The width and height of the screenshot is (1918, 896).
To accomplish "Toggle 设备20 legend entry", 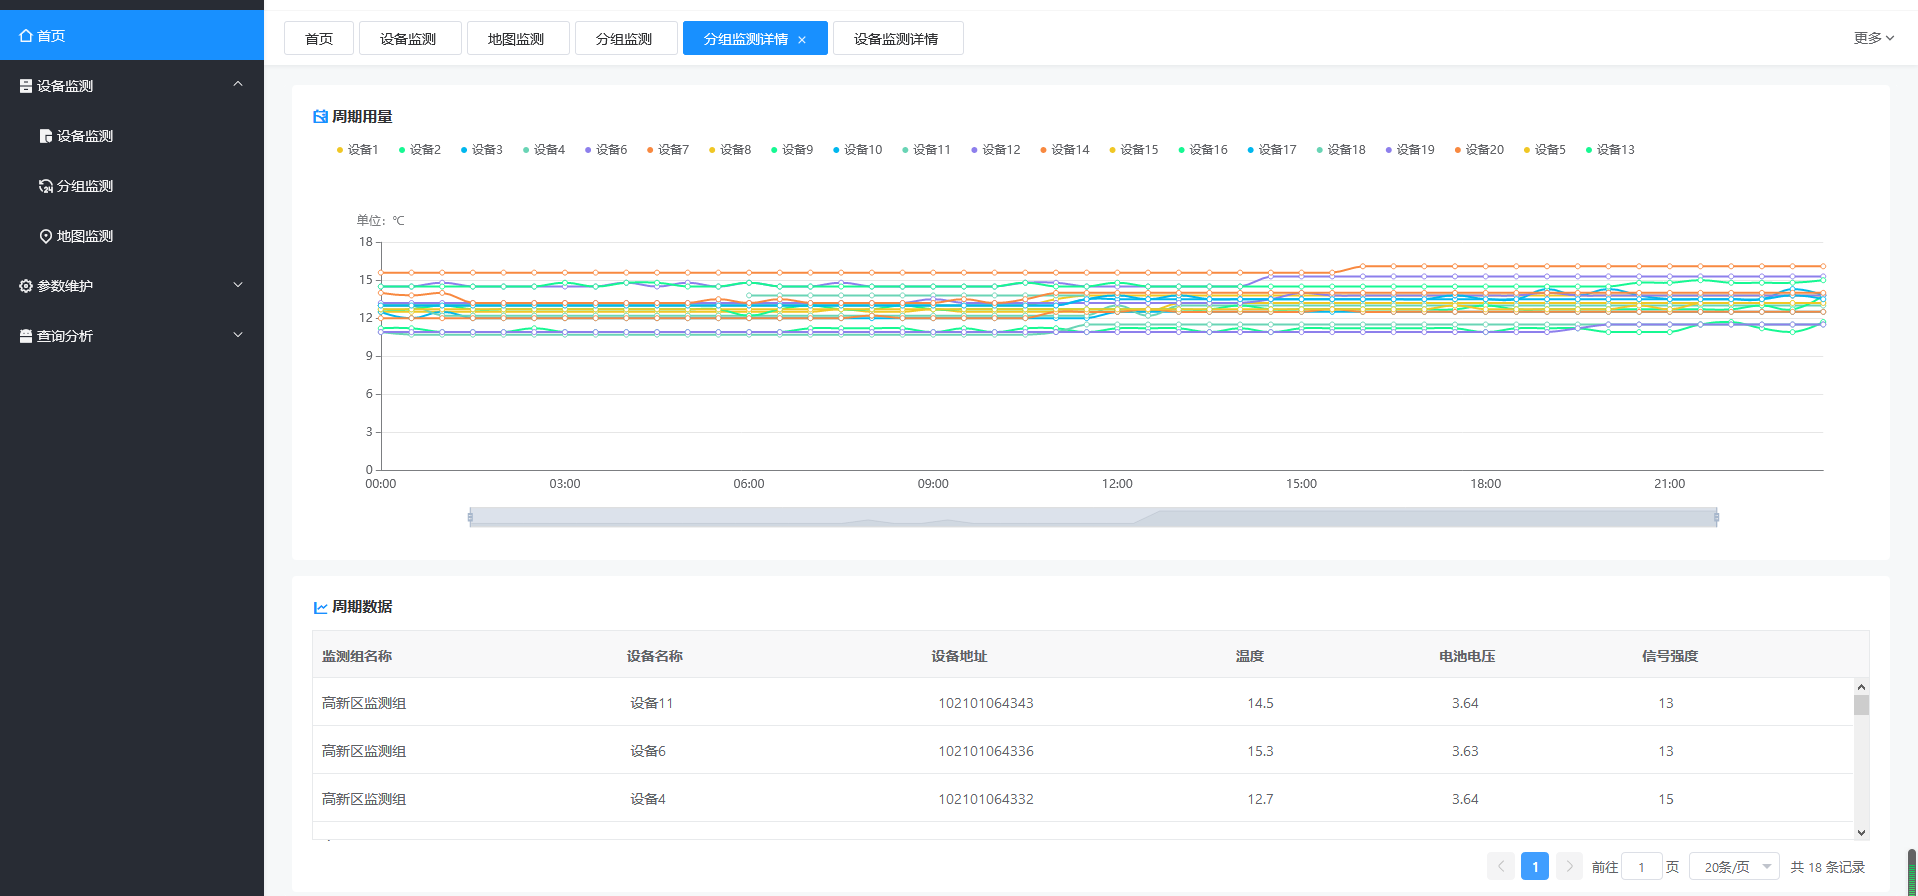I will coord(1479,150).
